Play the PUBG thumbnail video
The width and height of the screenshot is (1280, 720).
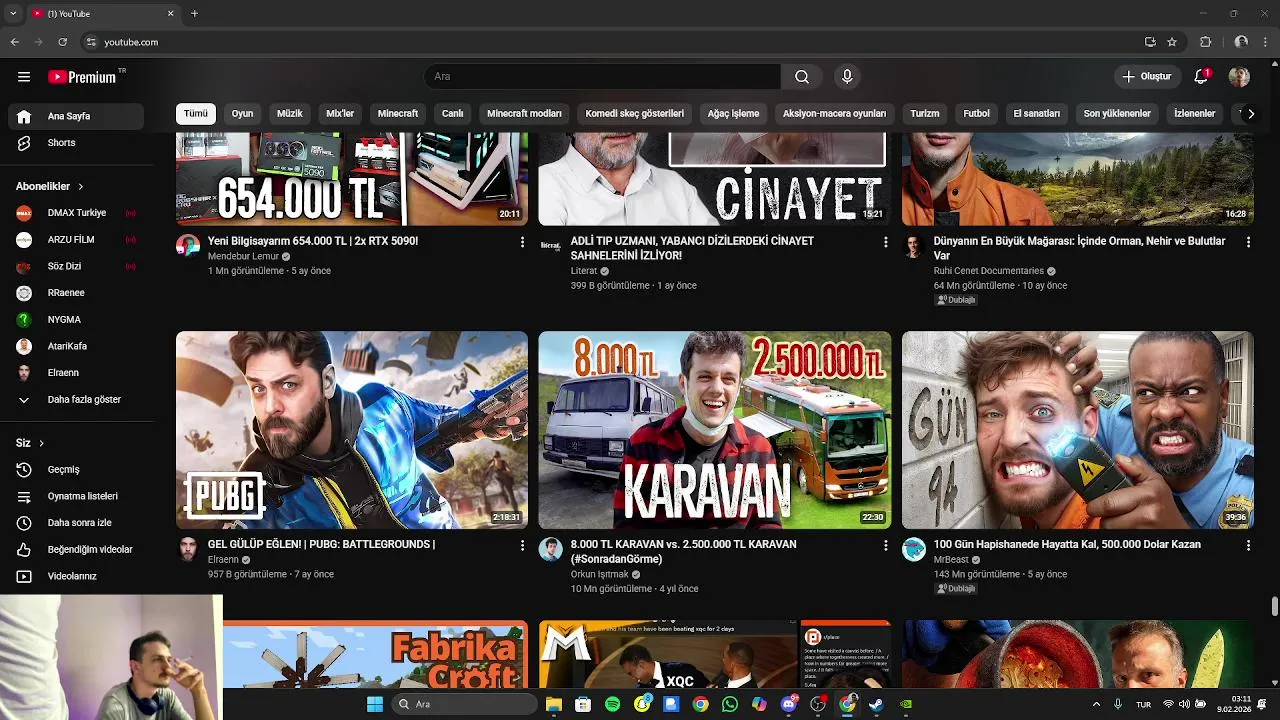click(352, 430)
